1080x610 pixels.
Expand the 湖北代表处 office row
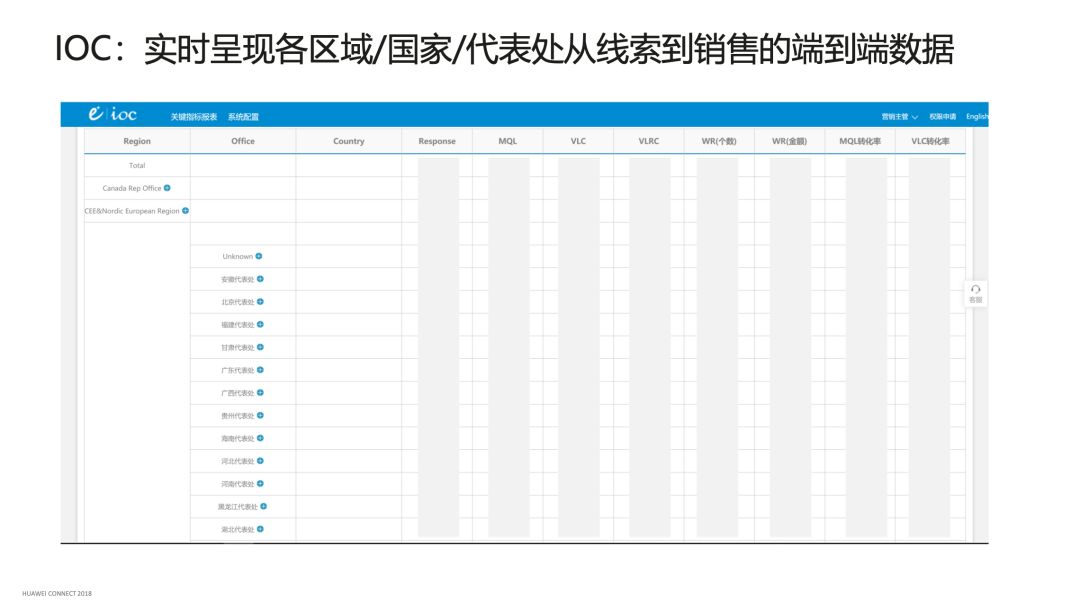click(x=260, y=529)
